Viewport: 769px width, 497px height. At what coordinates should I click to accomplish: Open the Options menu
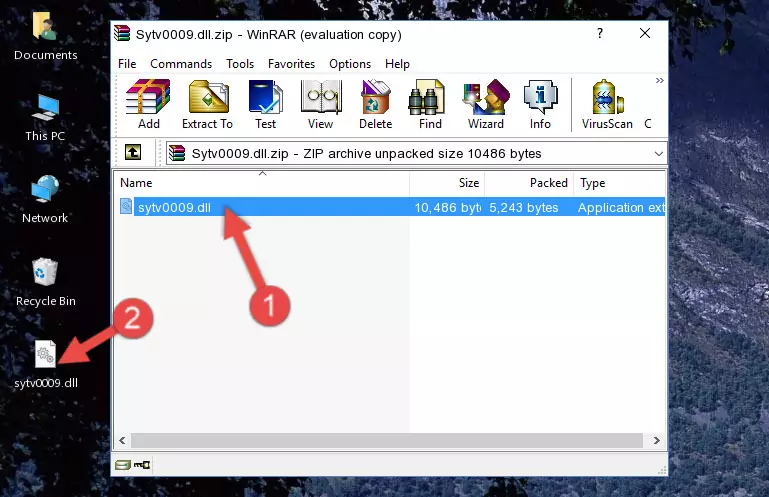pos(350,64)
